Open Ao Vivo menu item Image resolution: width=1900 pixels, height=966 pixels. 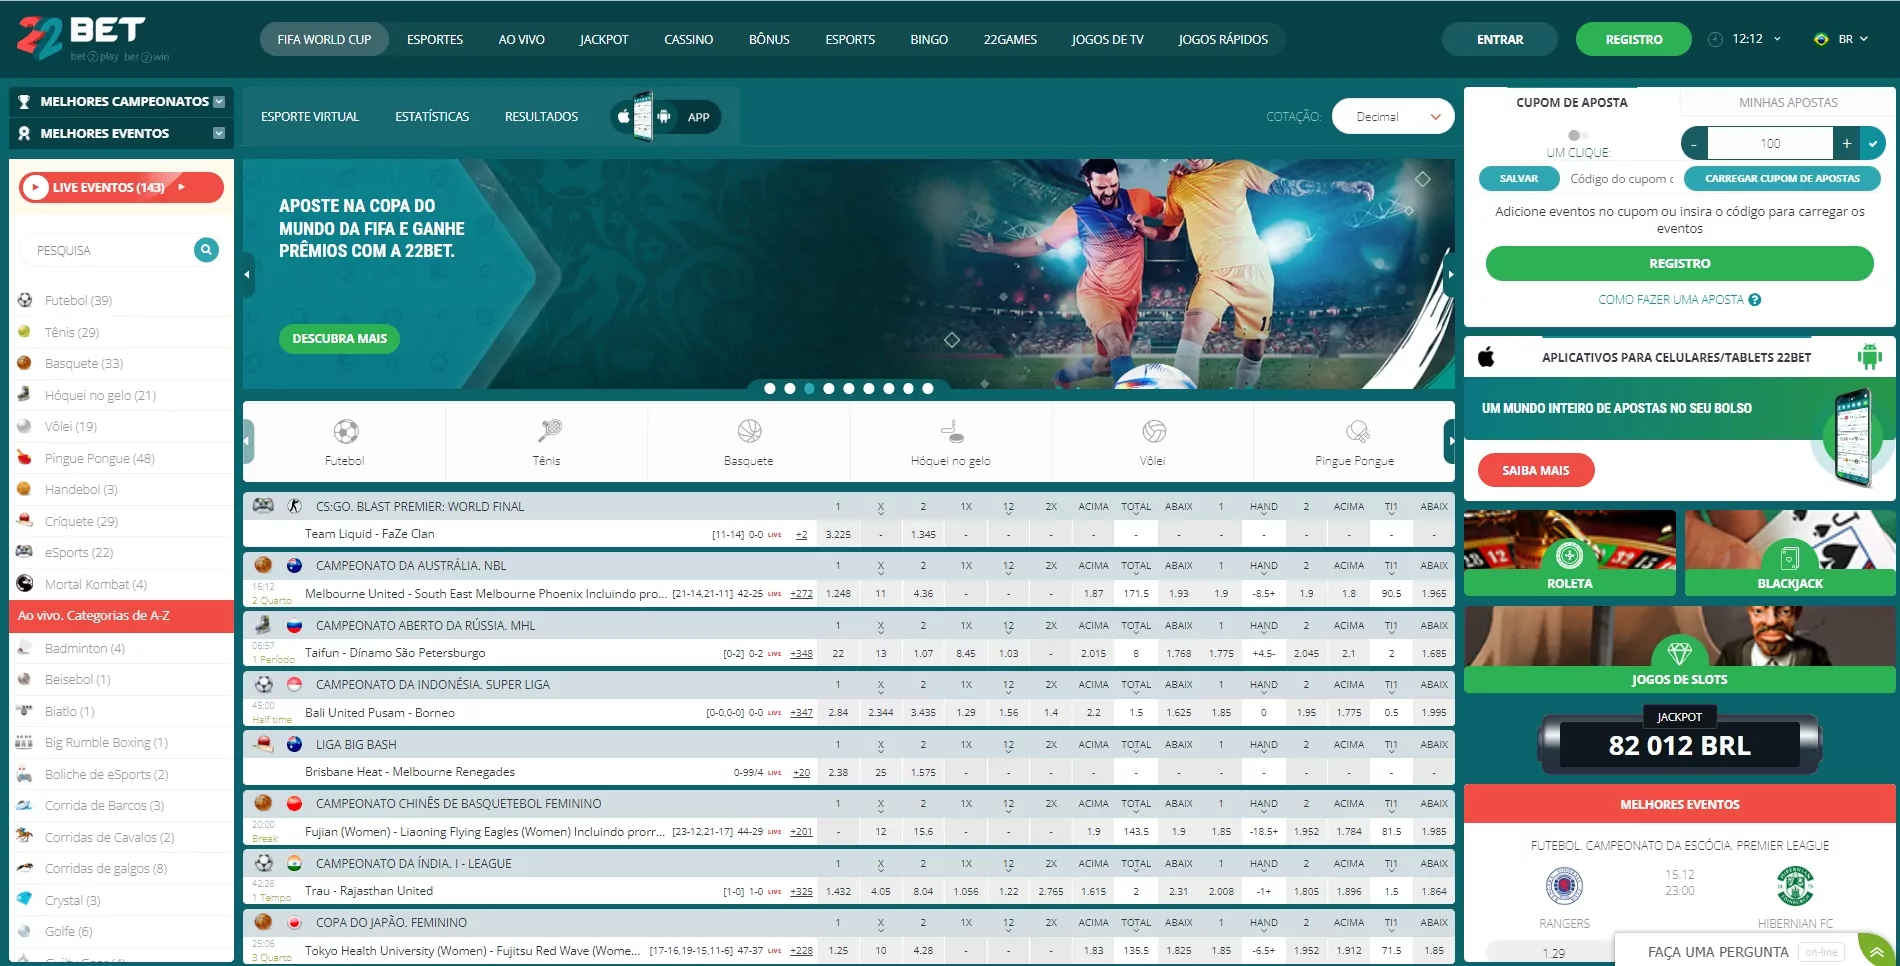coord(522,40)
